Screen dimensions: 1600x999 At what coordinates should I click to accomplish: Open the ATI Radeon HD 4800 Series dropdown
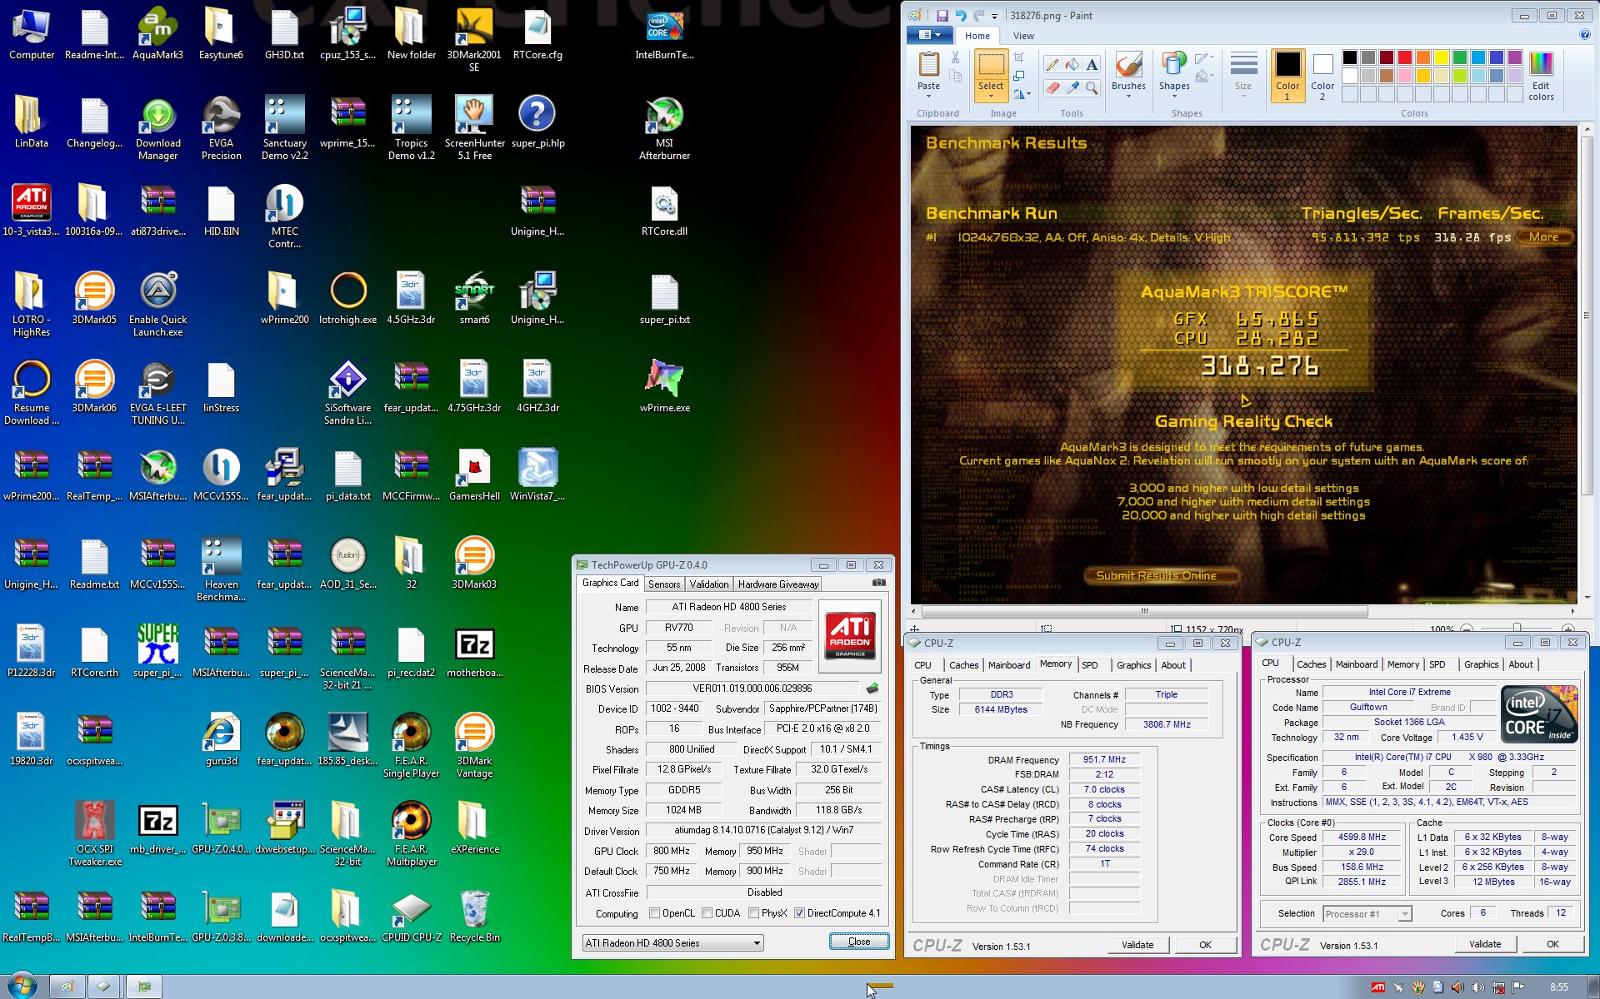click(672, 943)
